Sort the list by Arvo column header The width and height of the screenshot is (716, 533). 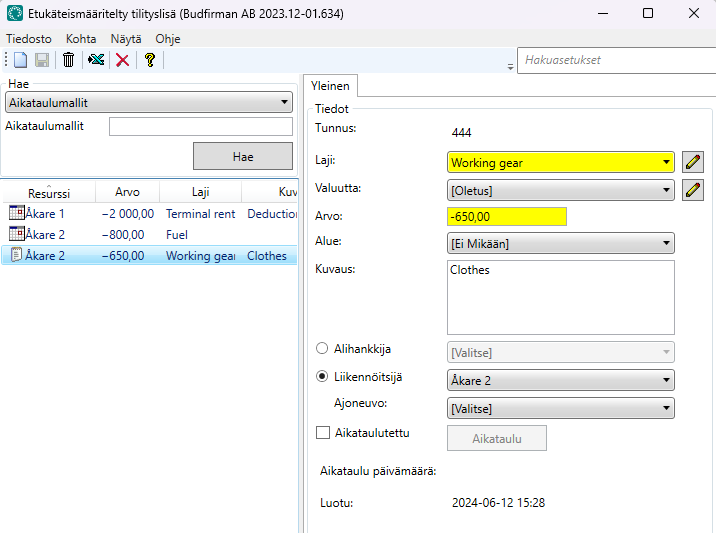(x=127, y=192)
